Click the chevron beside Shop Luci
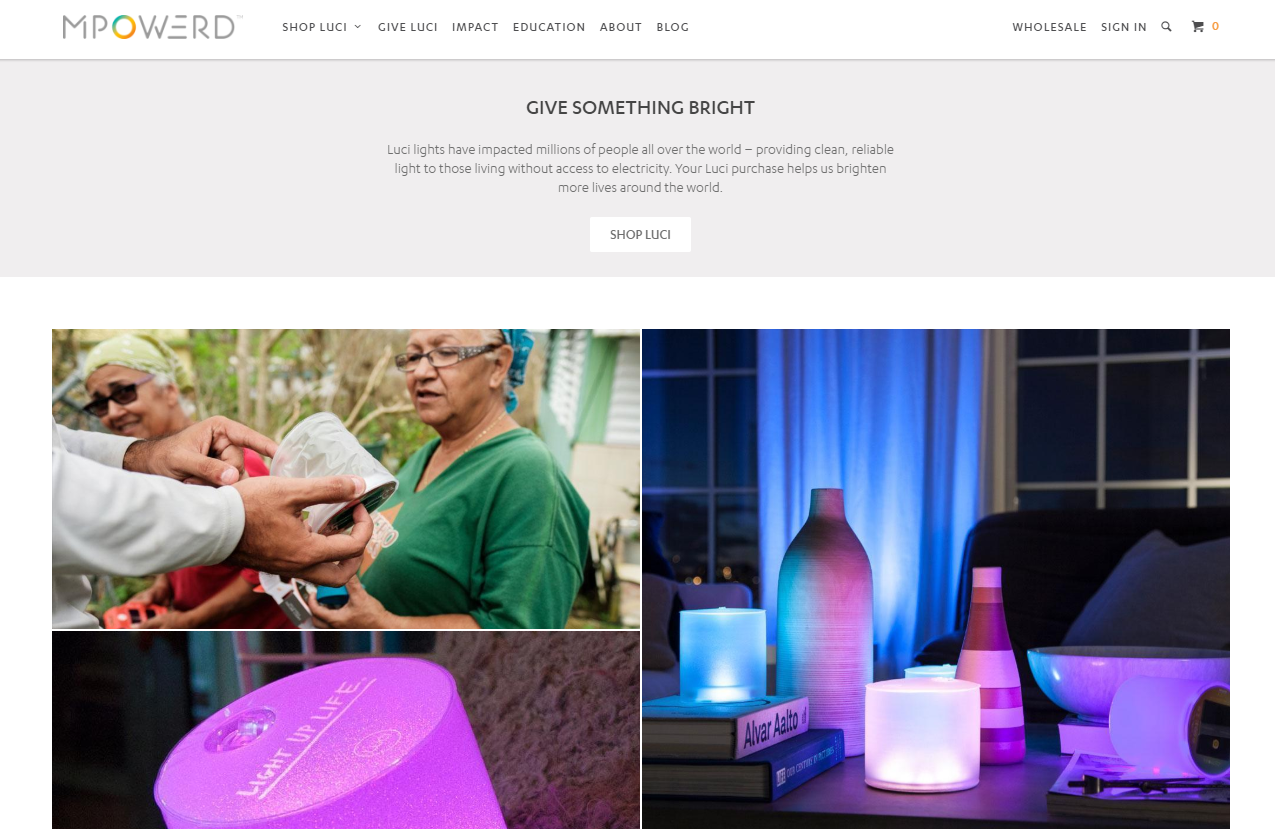The width and height of the screenshot is (1275, 829). point(358,27)
